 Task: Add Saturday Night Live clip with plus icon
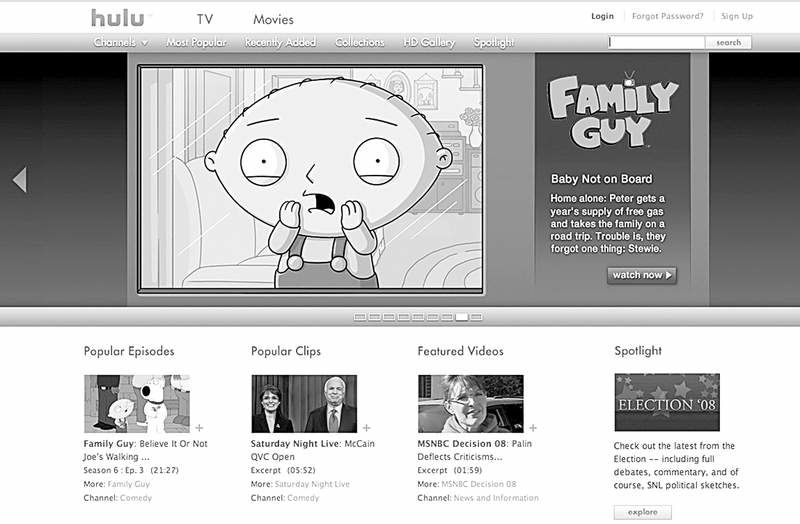click(366, 428)
